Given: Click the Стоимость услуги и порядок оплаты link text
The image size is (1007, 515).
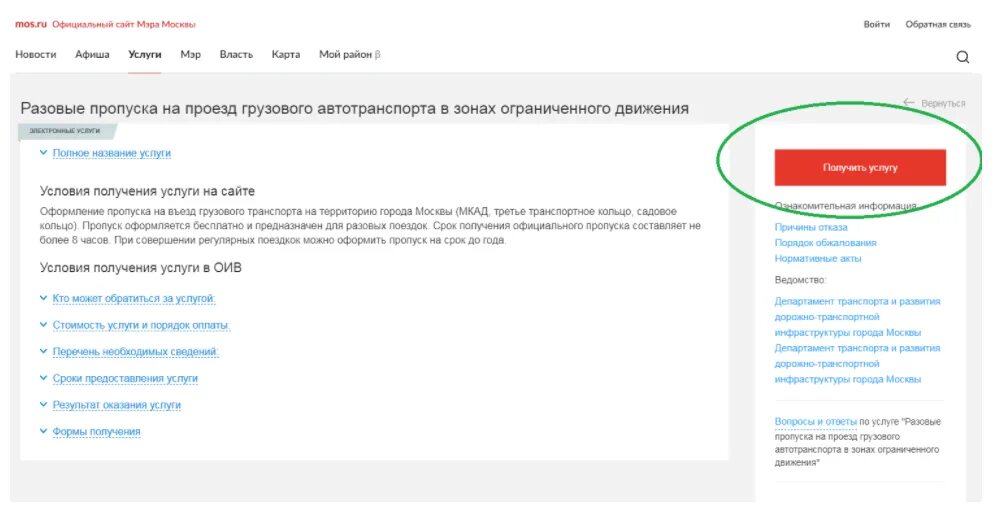Looking at the screenshot, I should [141, 325].
